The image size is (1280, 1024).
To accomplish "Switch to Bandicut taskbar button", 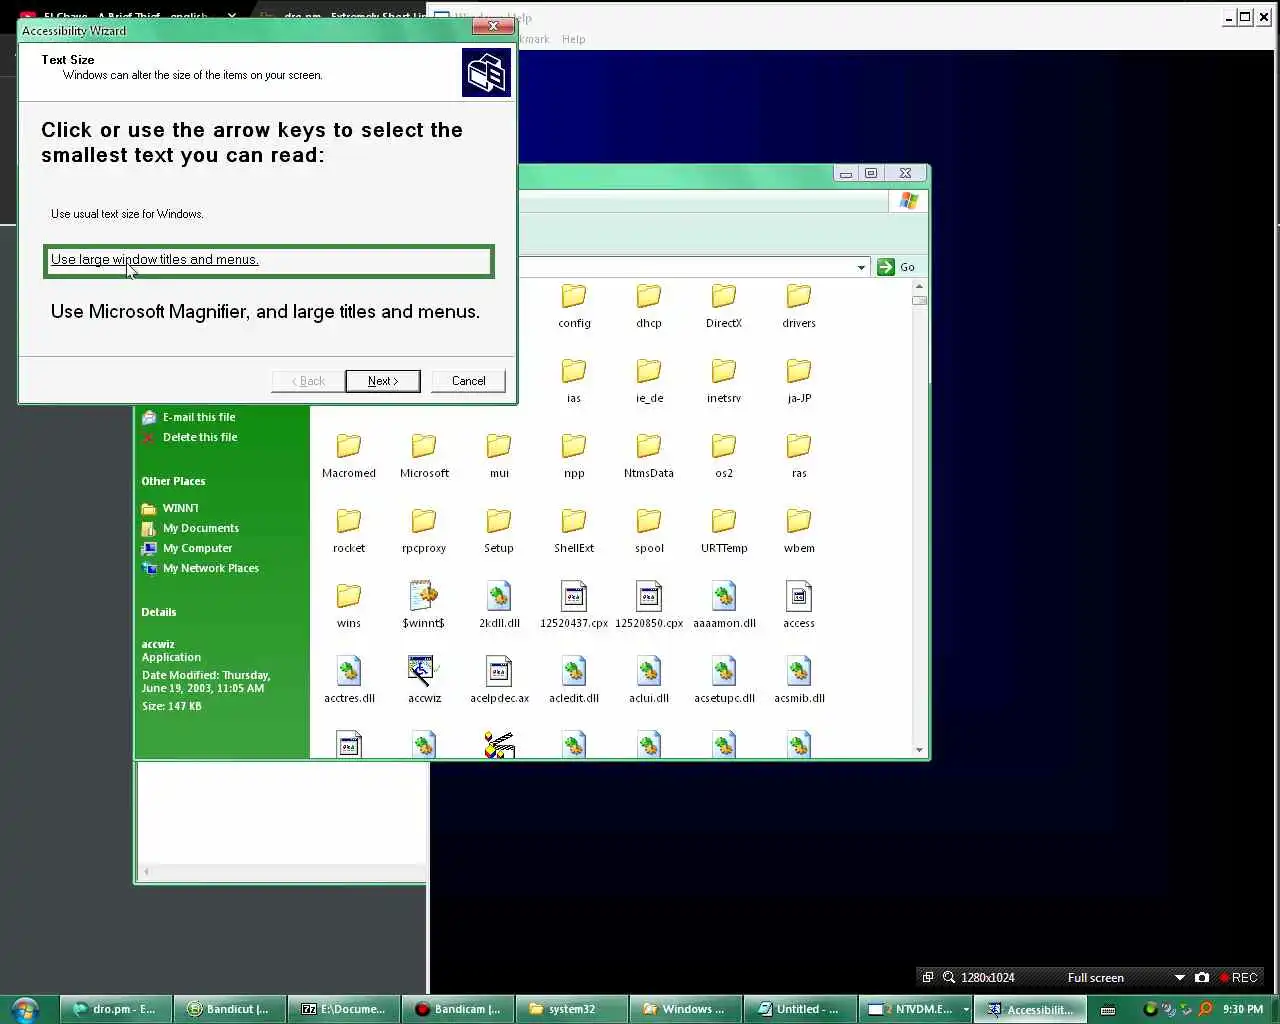I will coord(229,1009).
